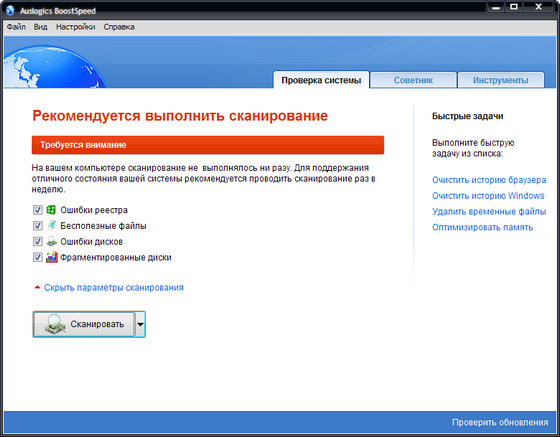Viewport: 560px width, 437px height.
Task: Click the Ошибки реестра label text
Action: coord(94,210)
